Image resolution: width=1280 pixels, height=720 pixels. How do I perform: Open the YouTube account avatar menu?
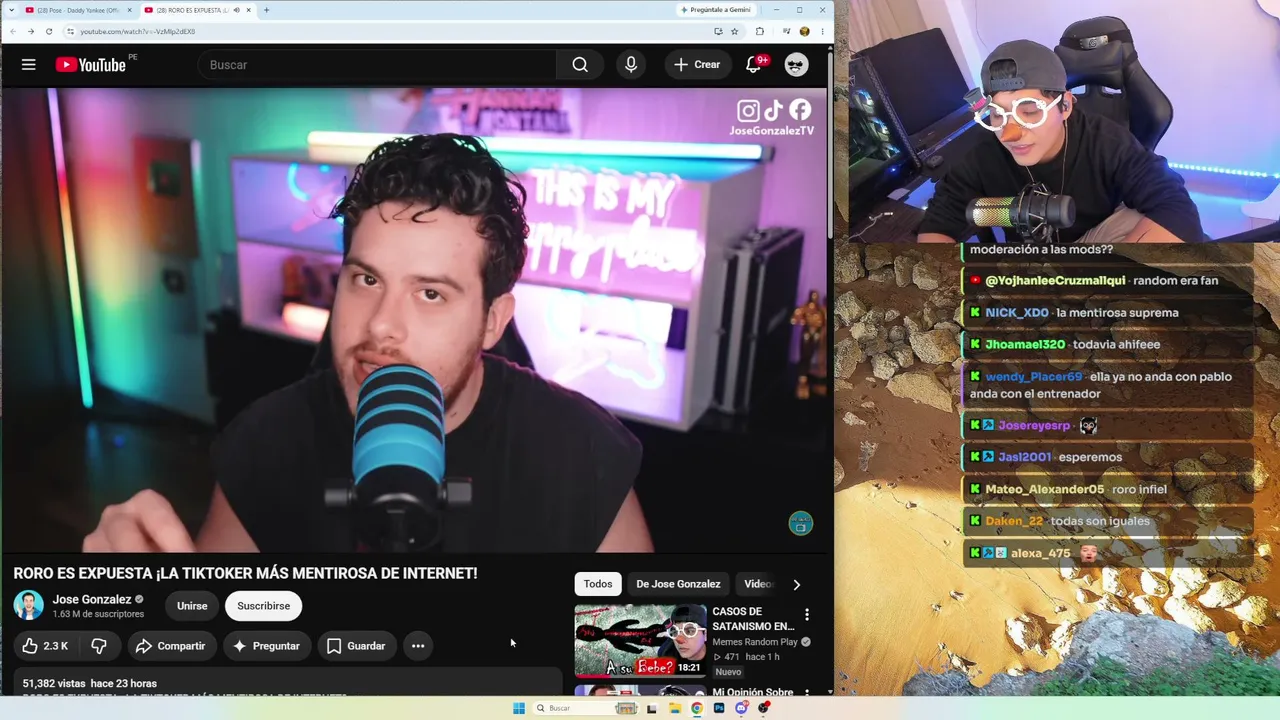(796, 65)
